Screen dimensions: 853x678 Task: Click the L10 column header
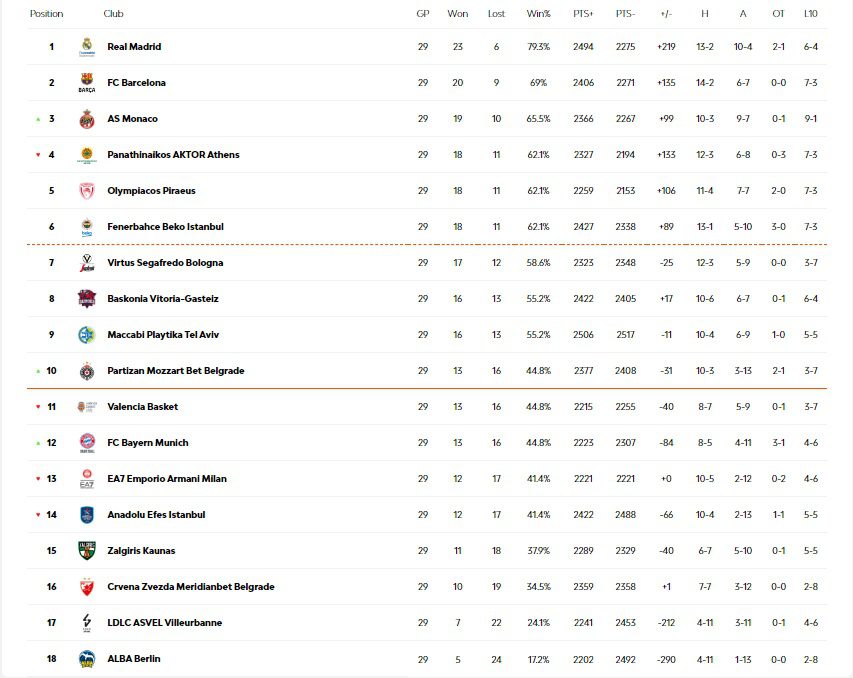coord(810,14)
